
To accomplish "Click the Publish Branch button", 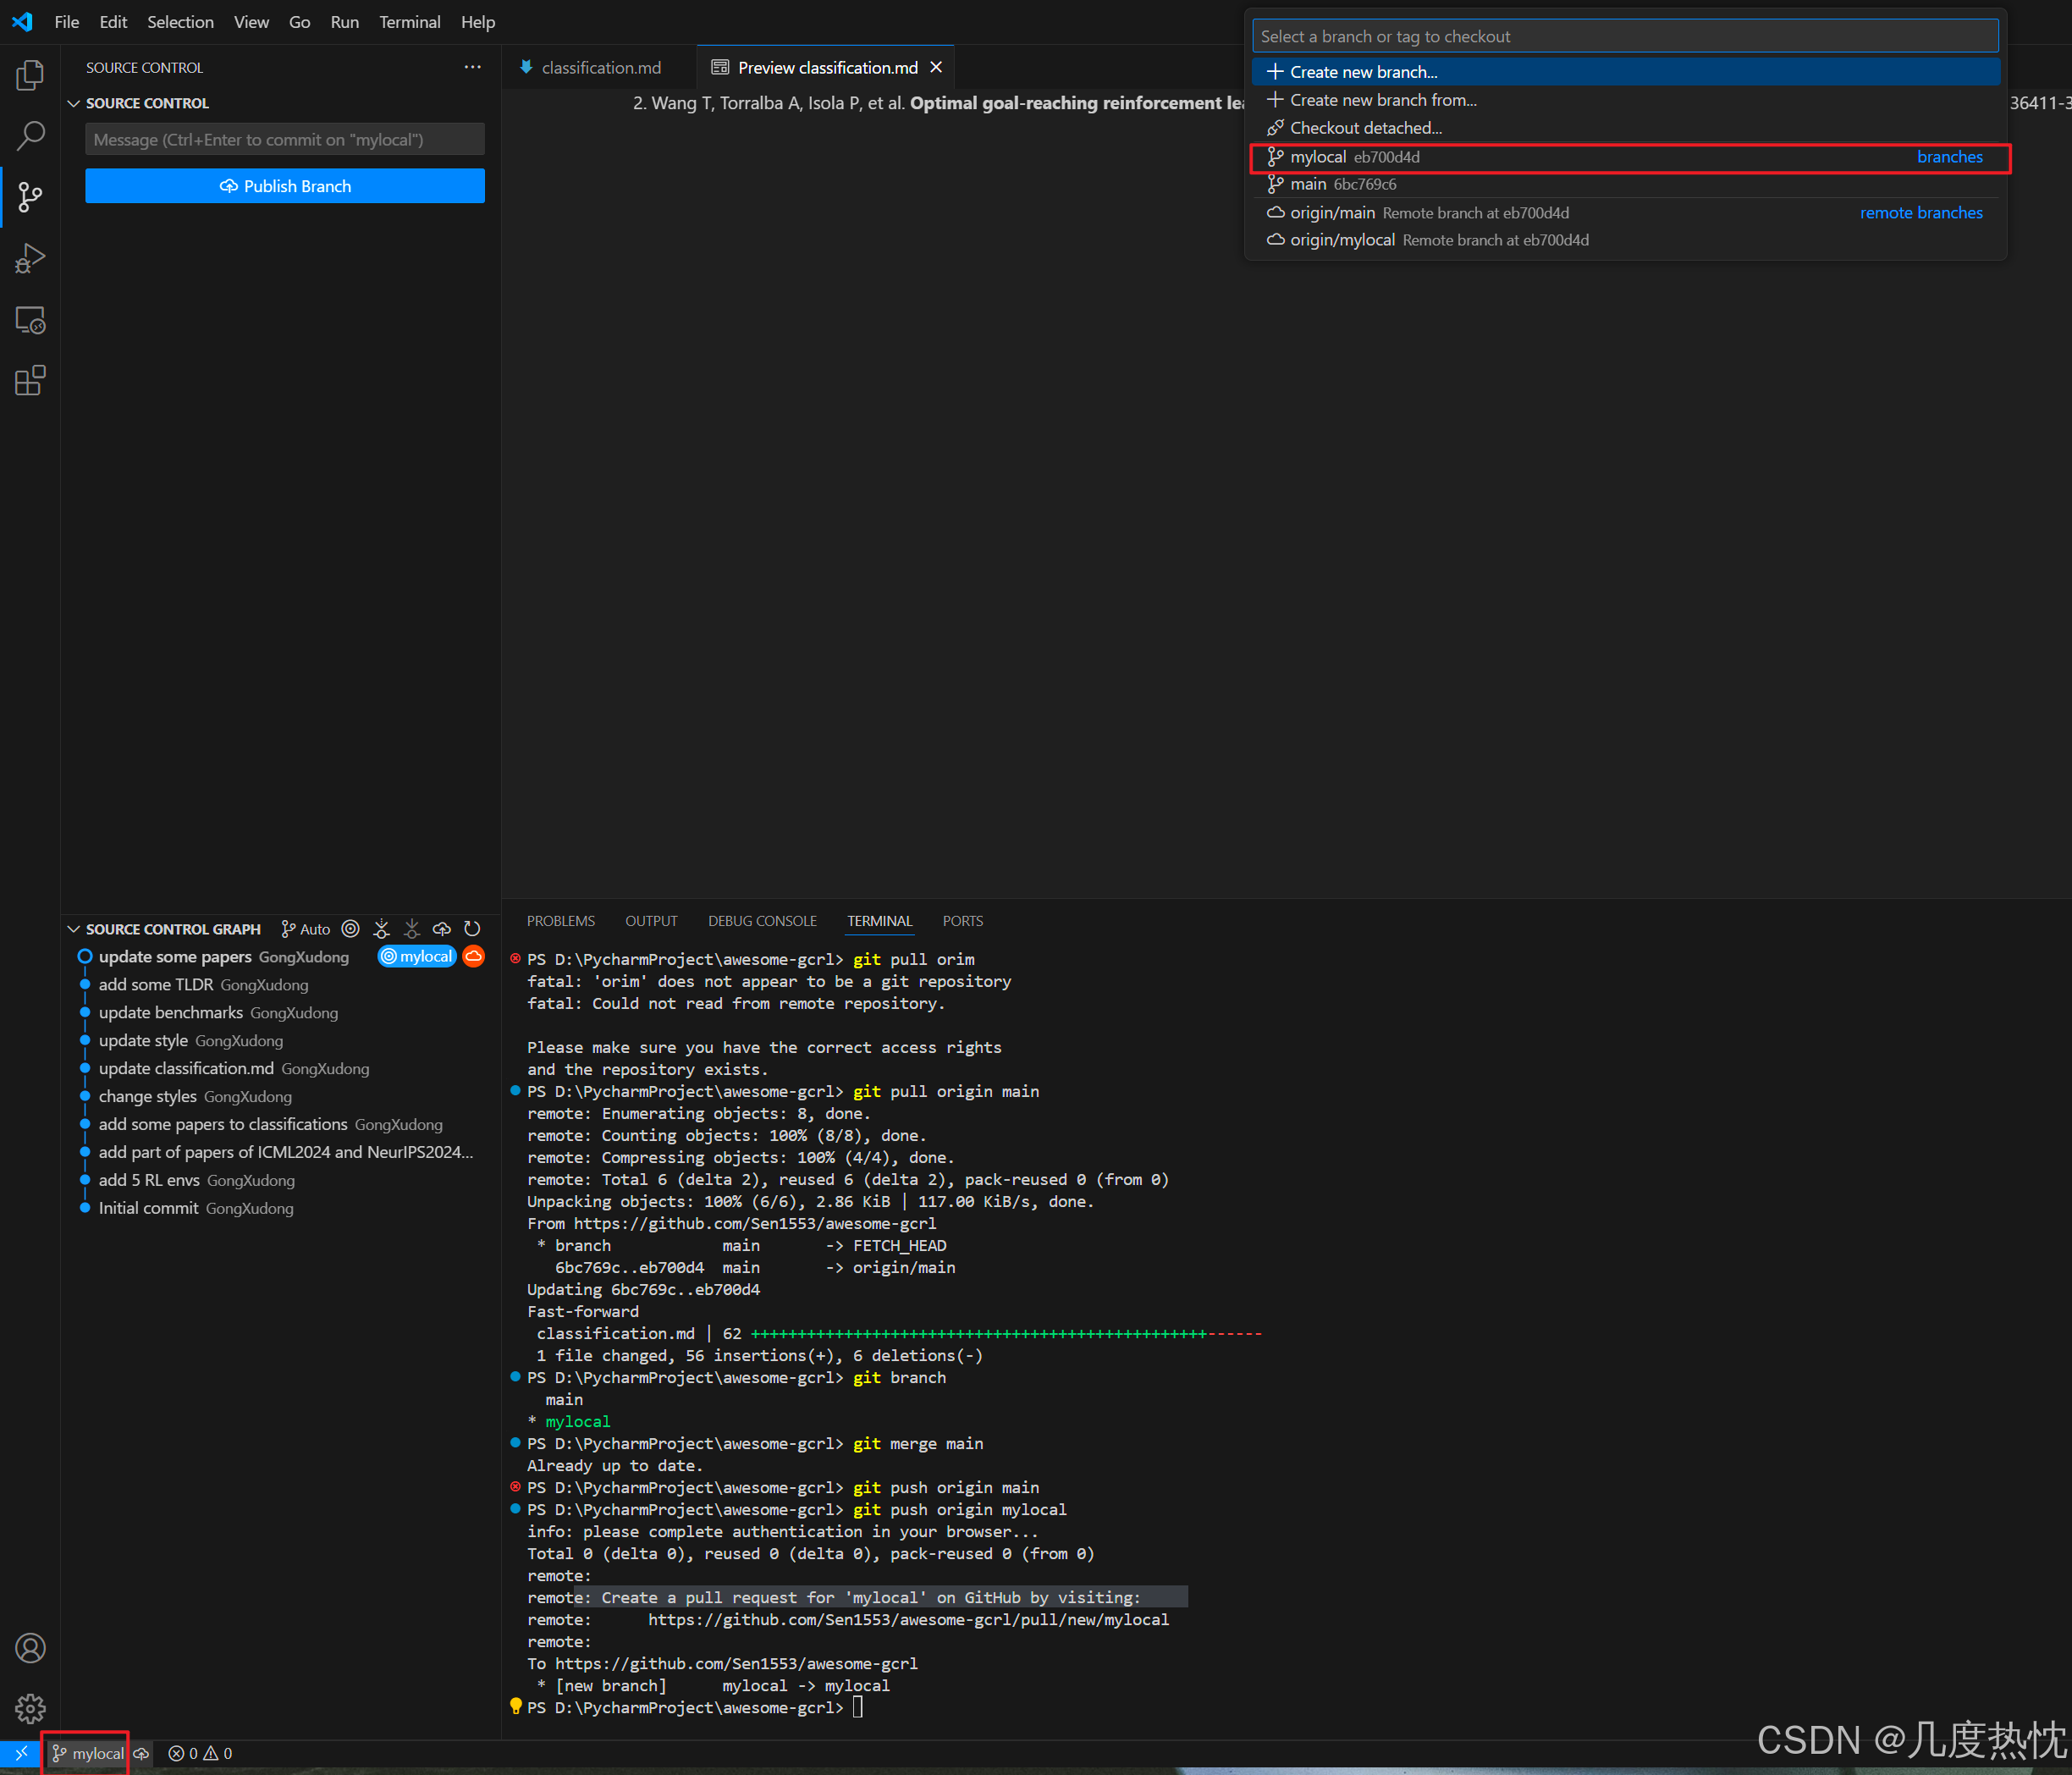I will coord(284,185).
